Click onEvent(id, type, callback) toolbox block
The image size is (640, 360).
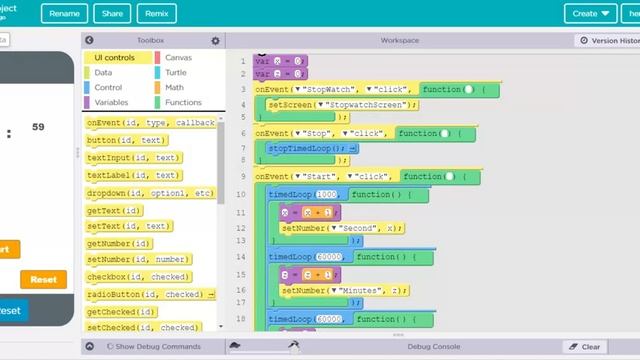[151, 123]
